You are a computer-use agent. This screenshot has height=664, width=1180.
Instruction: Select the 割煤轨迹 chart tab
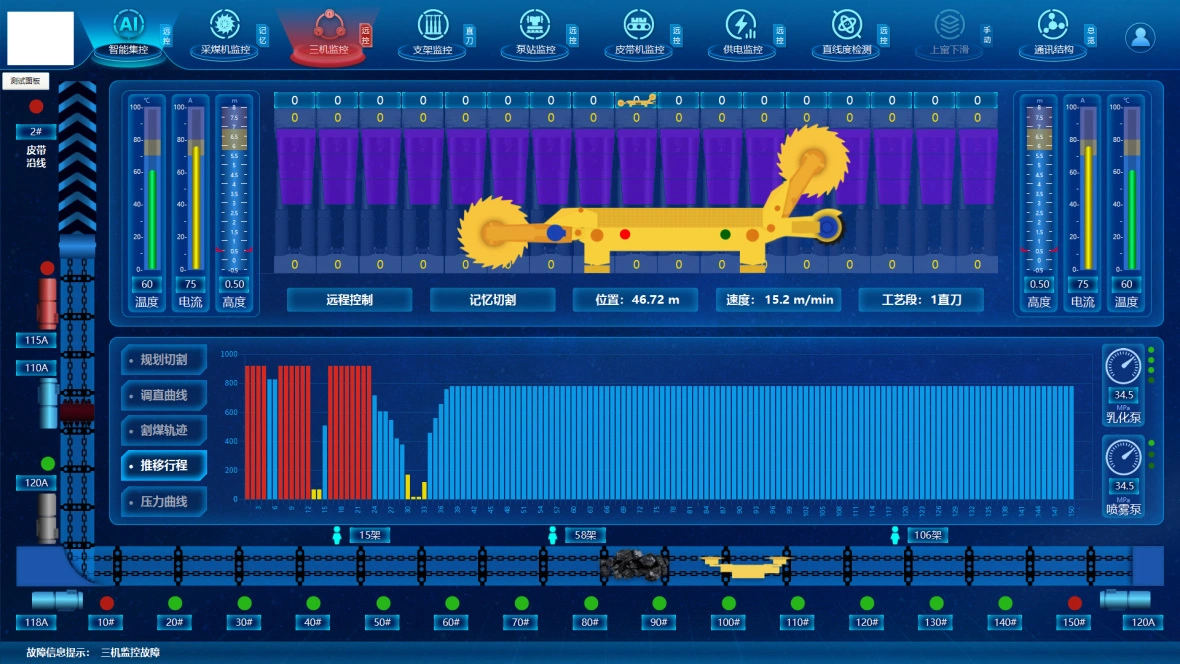pos(164,431)
